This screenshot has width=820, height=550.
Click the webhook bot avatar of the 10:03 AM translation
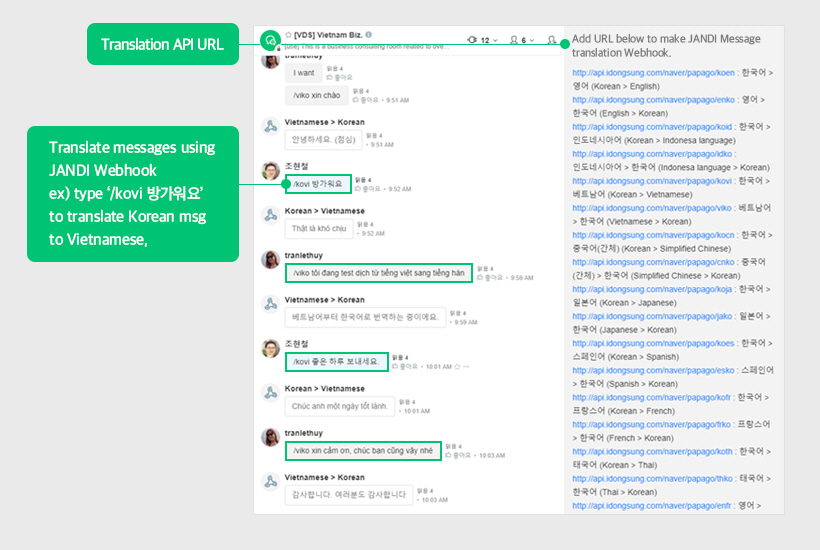coord(270,482)
